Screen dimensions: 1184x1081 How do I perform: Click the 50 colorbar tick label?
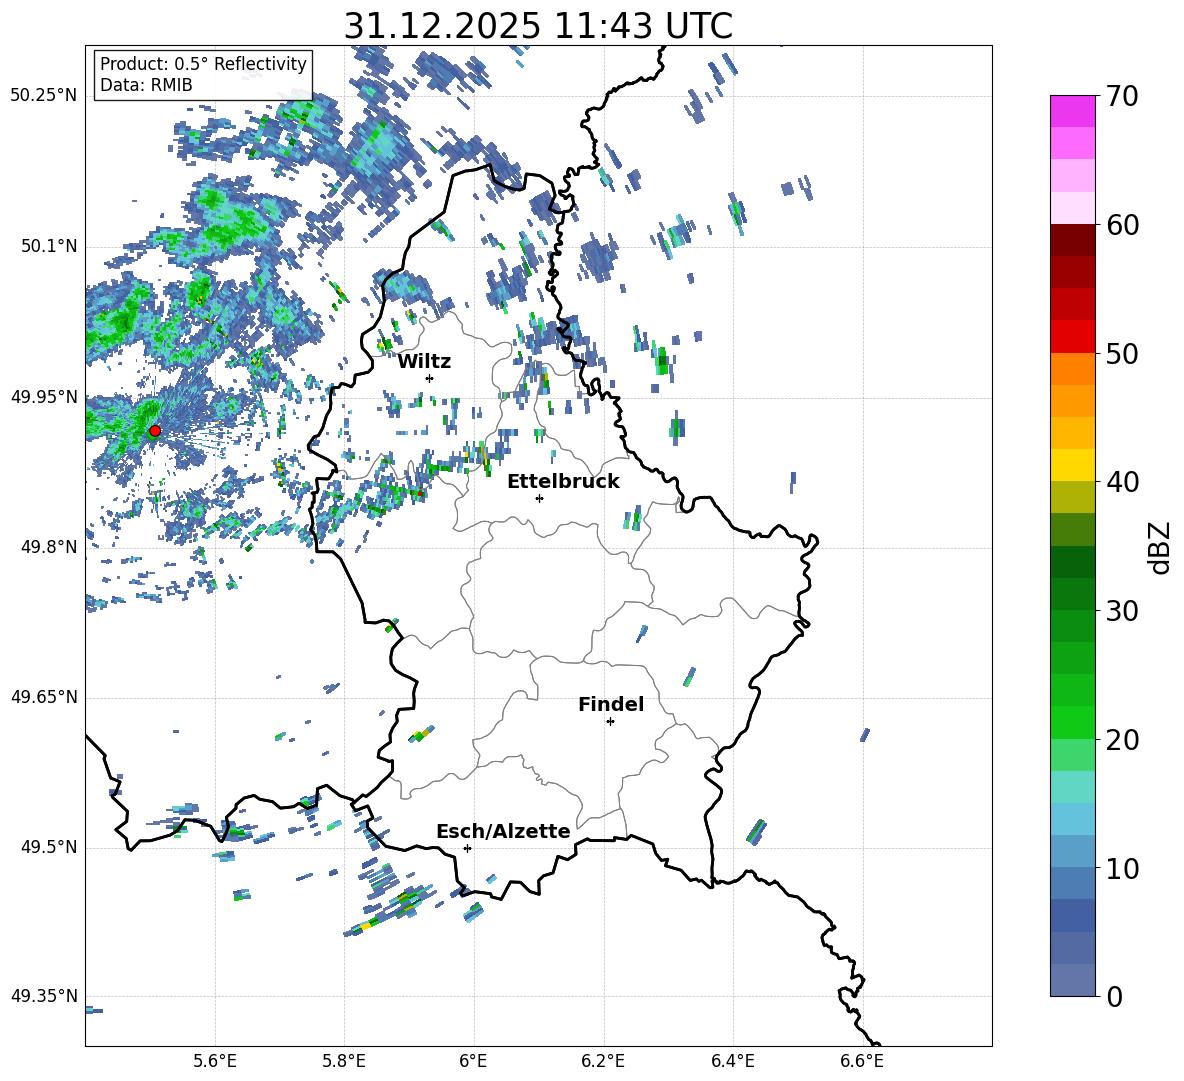click(1122, 354)
